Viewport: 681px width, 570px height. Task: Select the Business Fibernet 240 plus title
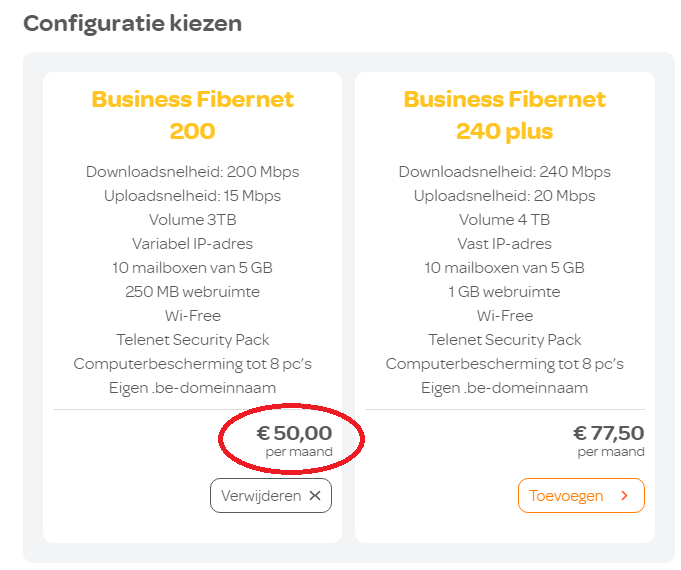click(505, 115)
